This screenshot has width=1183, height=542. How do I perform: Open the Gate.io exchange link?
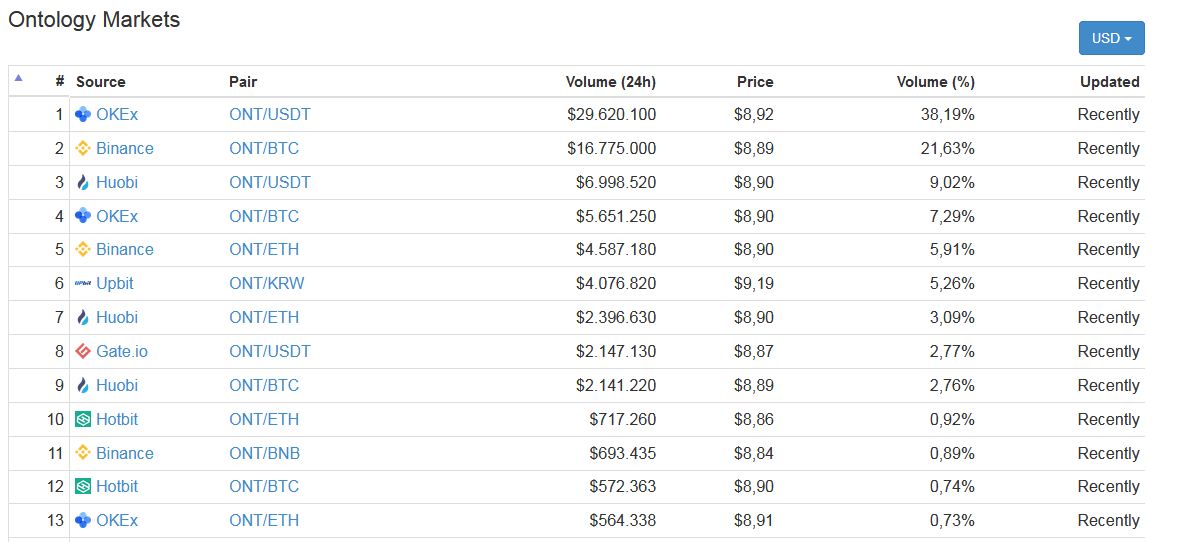point(122,352)
